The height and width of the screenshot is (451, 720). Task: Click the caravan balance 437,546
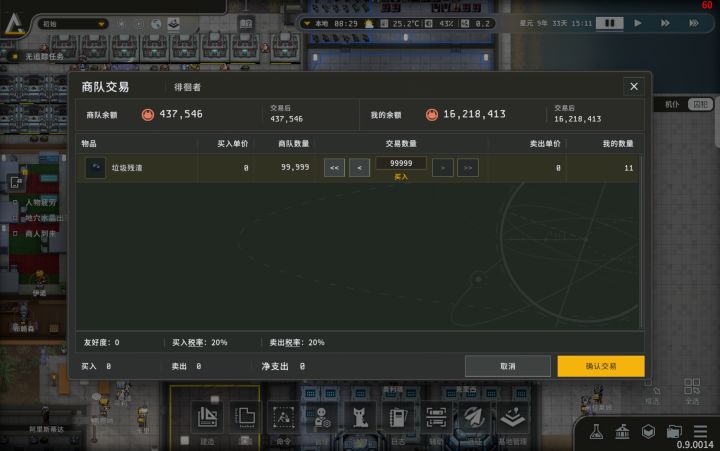tap(181, 114)
